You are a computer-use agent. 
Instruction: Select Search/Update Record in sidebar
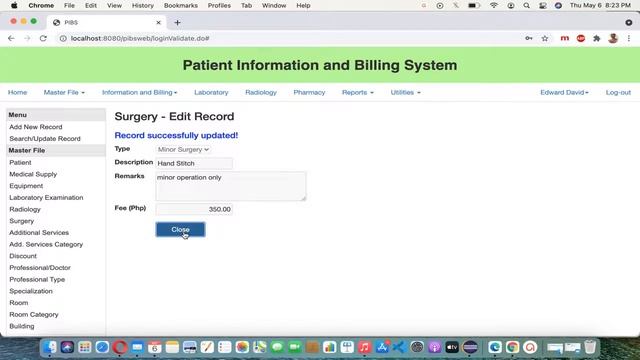tap(45, 139)
